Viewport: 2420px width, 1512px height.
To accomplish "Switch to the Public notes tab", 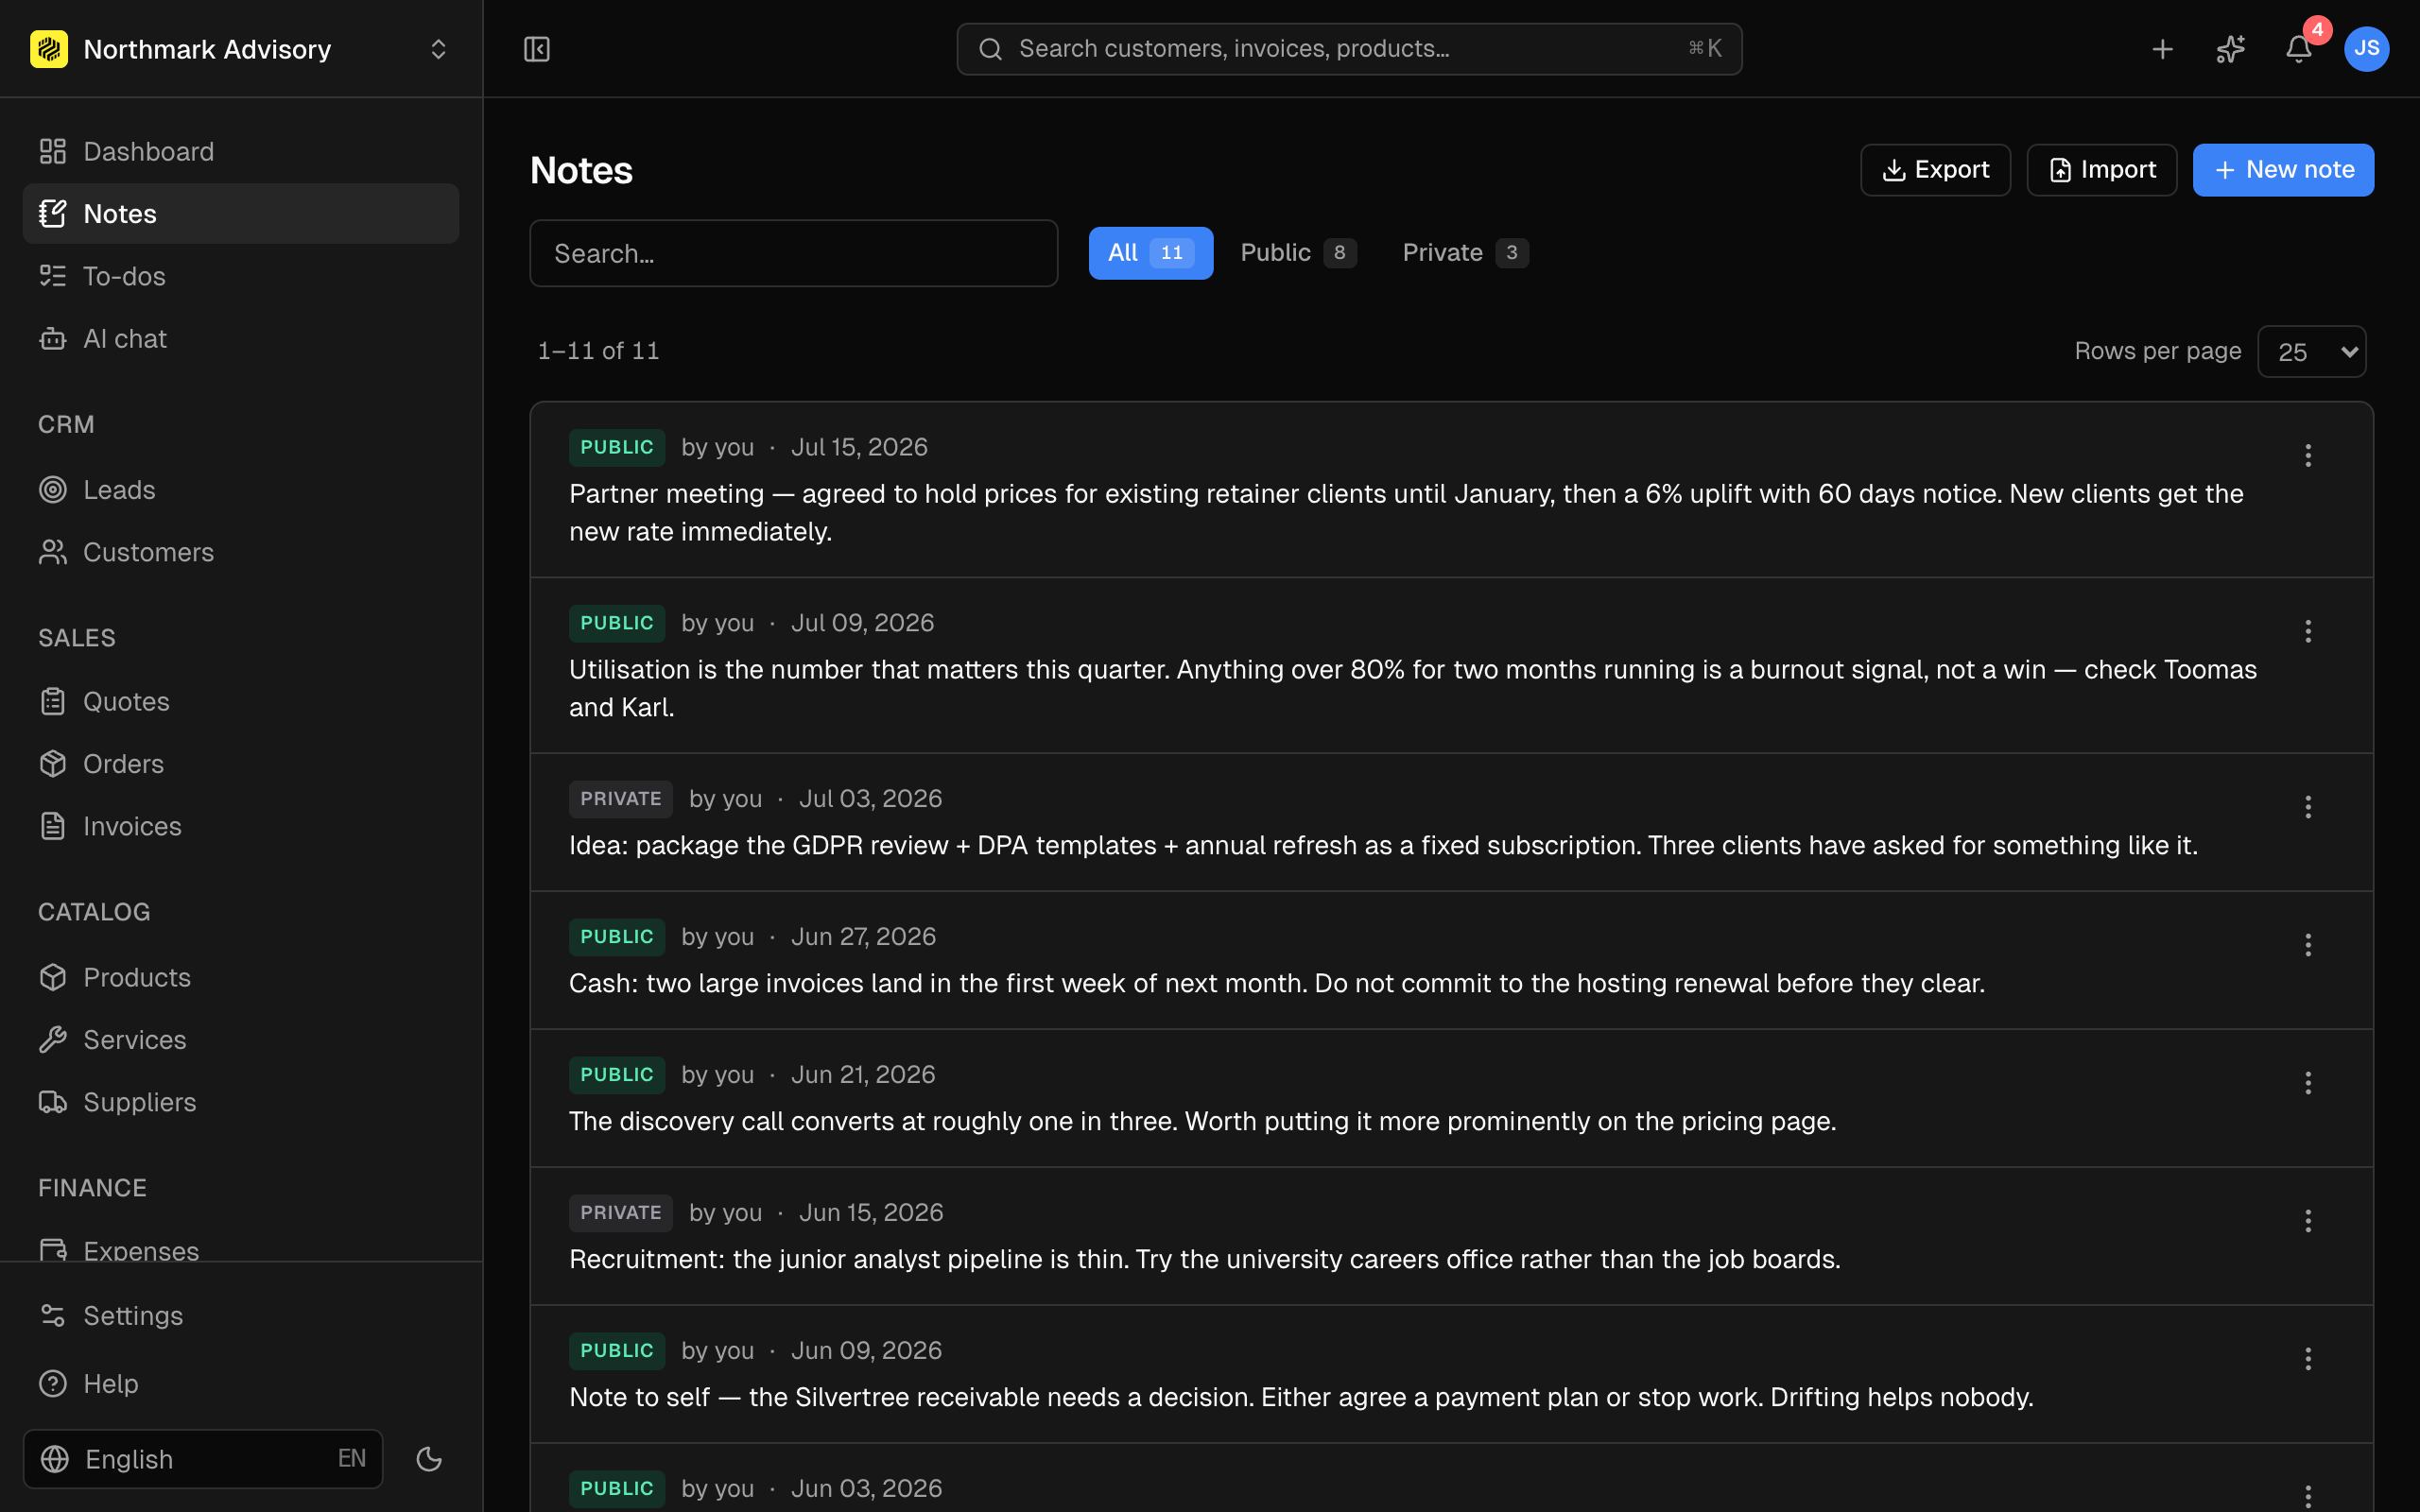I will pos(1298,253).
